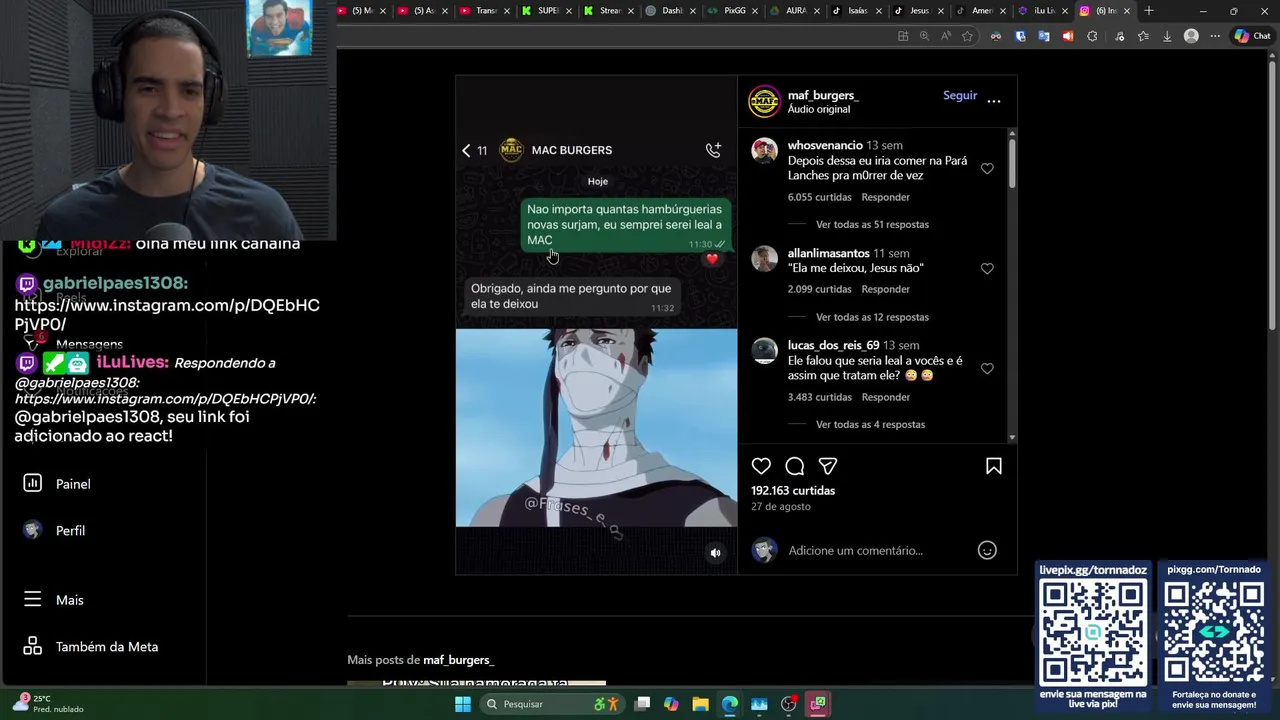Viewport: 1280px width, 720px height.
Task: Unmute the video with the speaker icon
Action: 715,553
